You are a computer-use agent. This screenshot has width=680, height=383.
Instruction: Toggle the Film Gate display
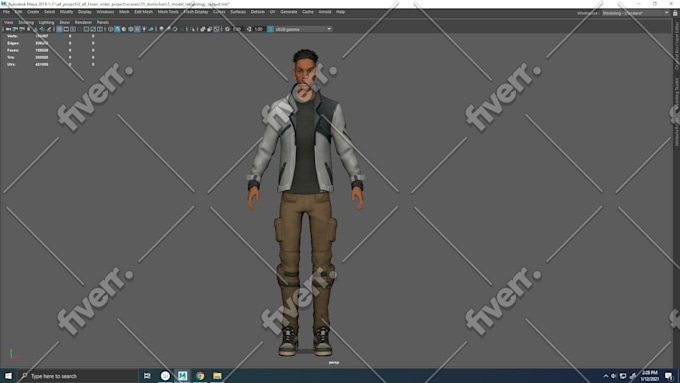coord(66,29)
